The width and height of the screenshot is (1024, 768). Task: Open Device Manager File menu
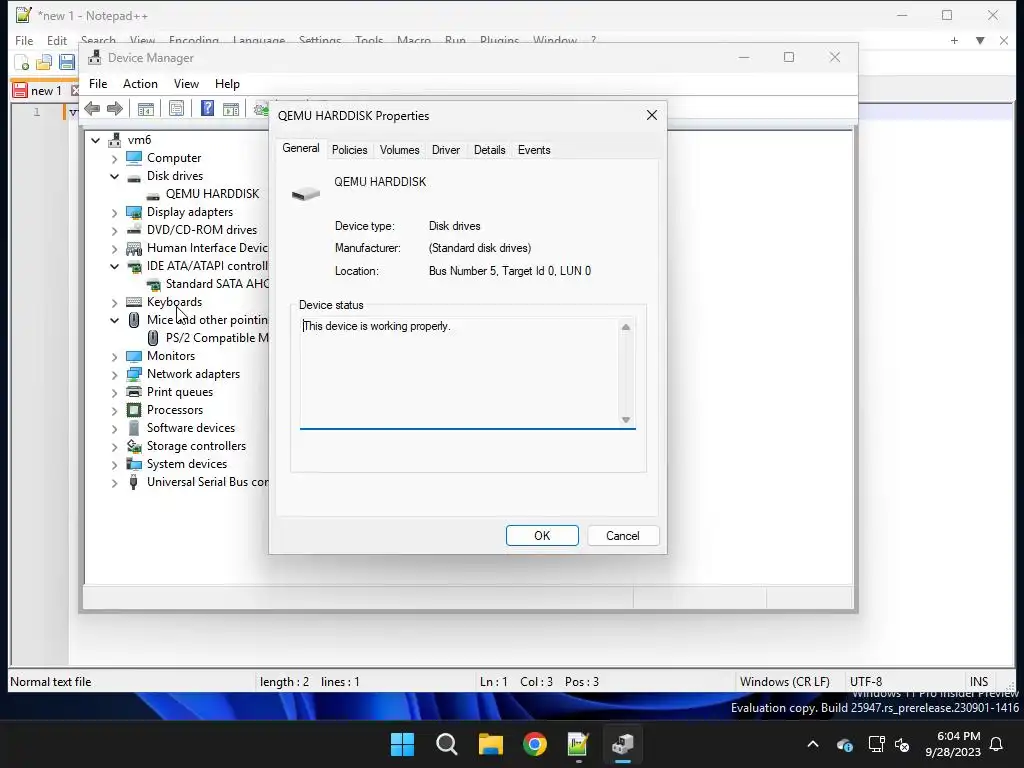98,84
